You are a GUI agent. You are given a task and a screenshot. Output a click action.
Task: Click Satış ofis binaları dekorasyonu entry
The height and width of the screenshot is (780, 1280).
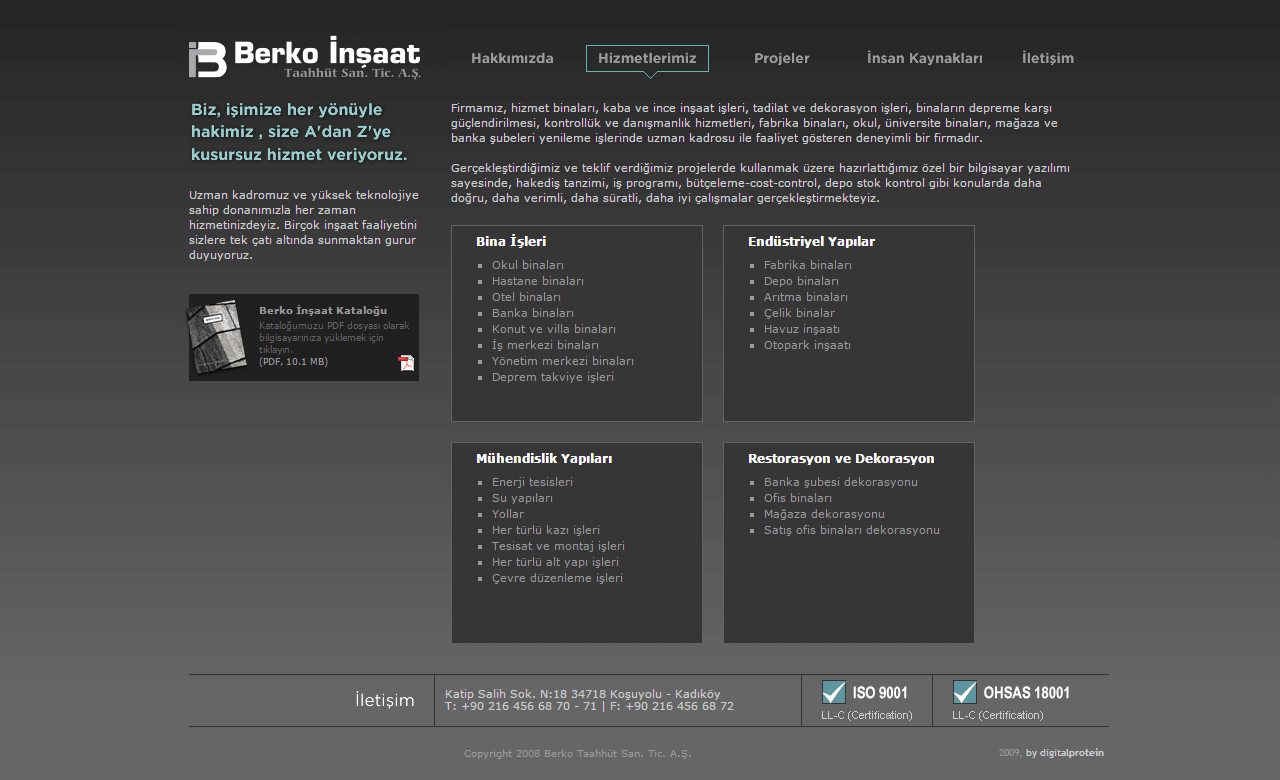tap(852, 530)
